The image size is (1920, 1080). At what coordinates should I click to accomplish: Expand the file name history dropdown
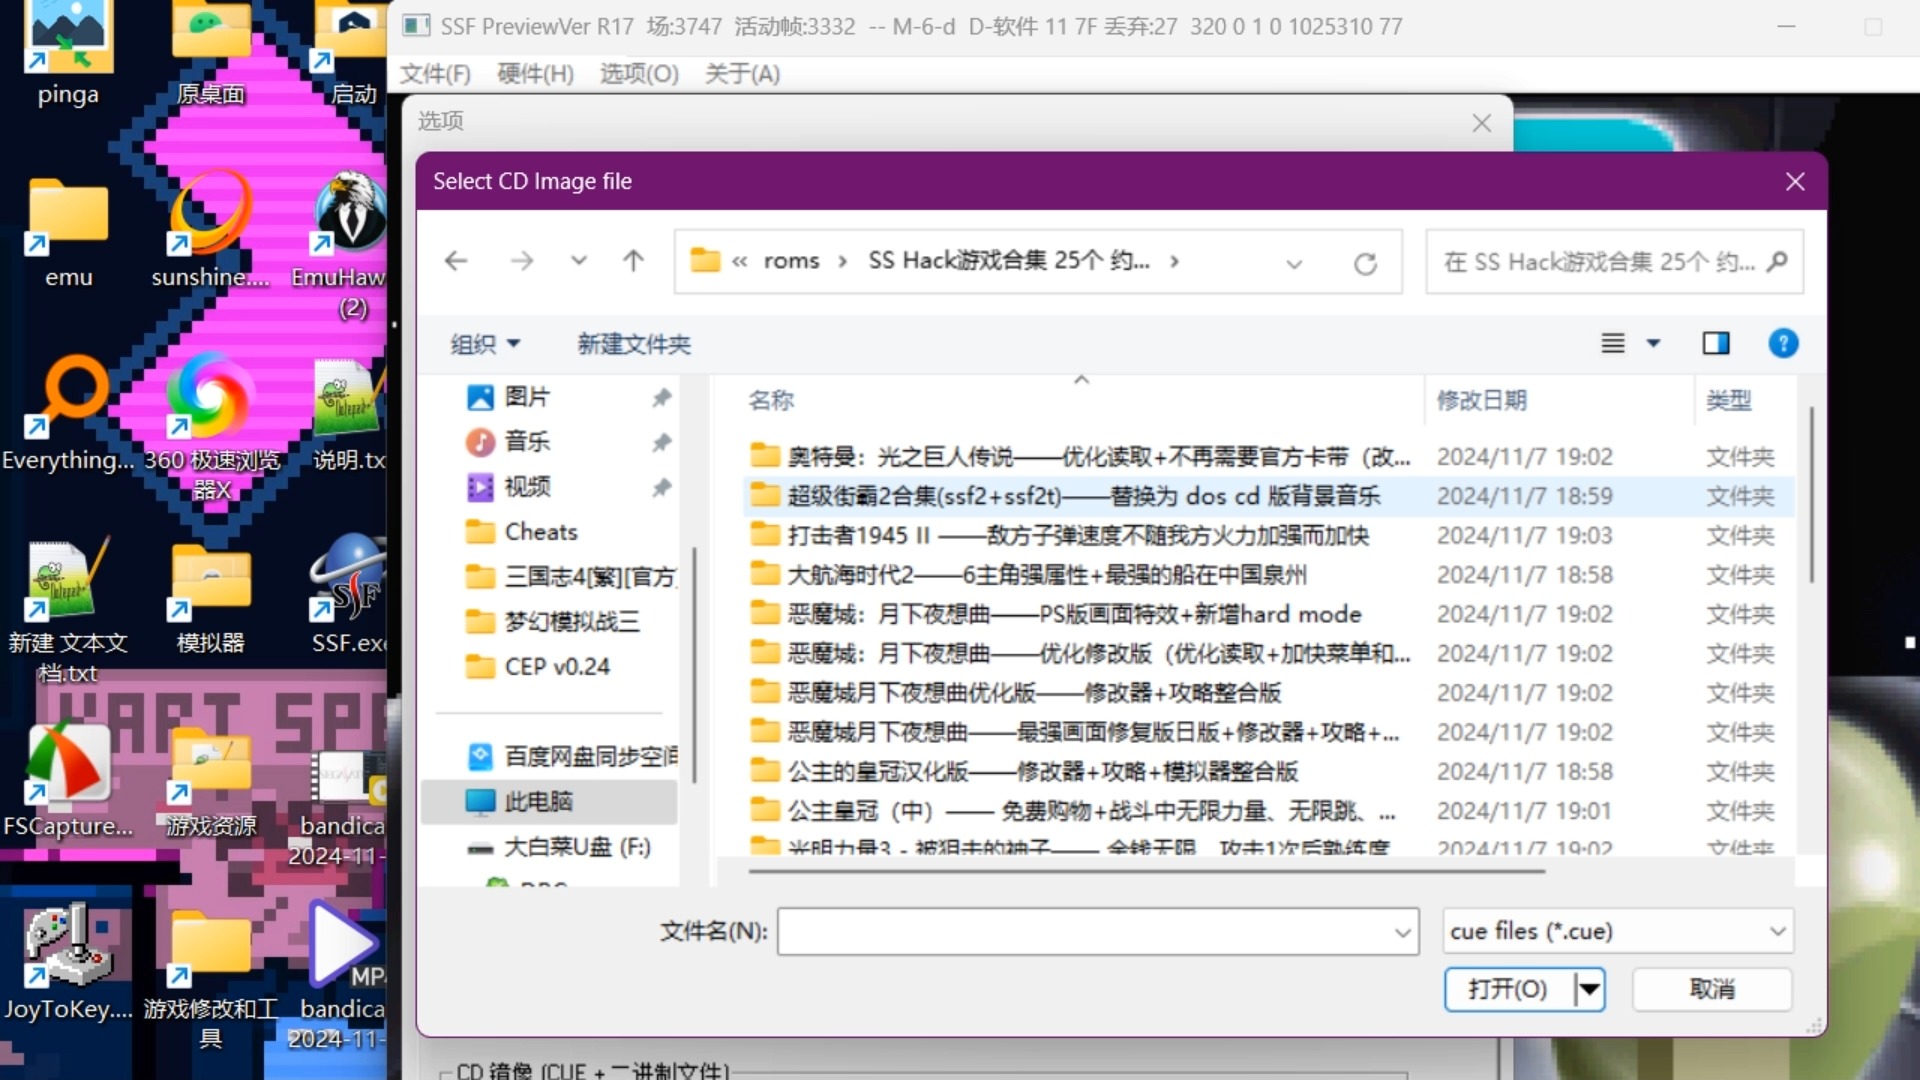[1403, 933]
